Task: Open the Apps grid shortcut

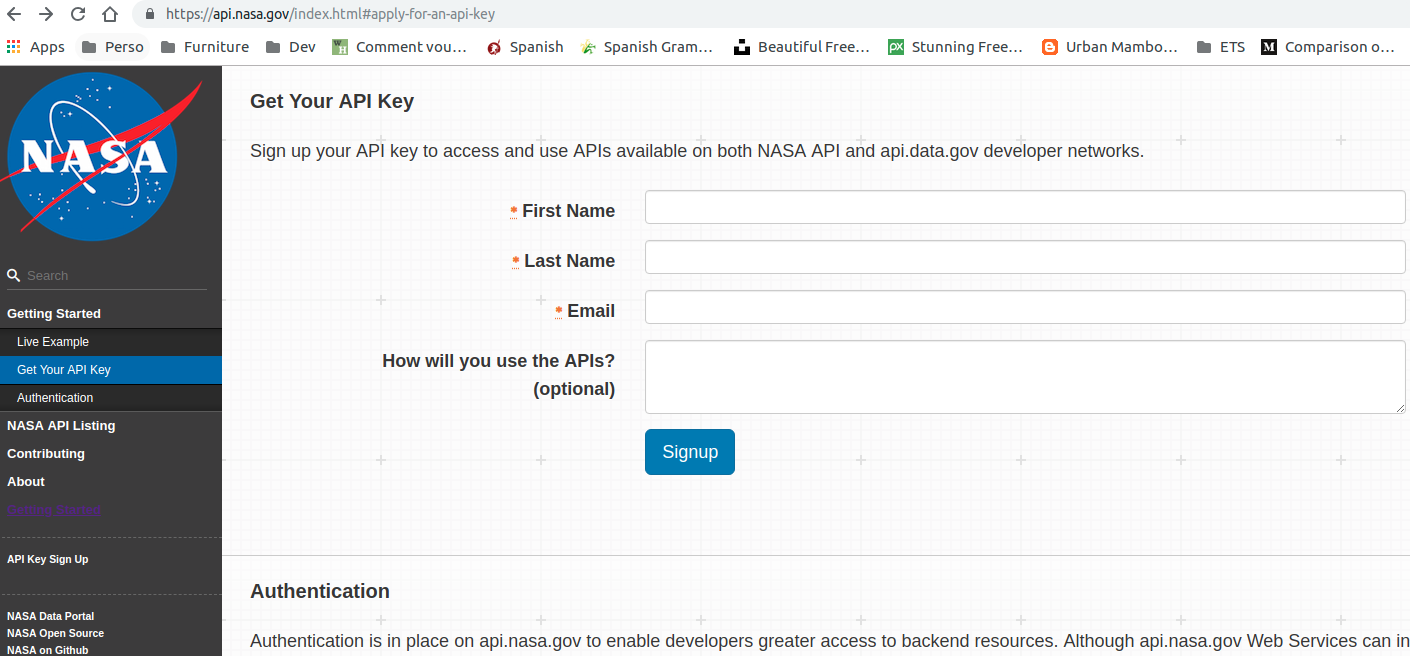Action: point(36,47)
